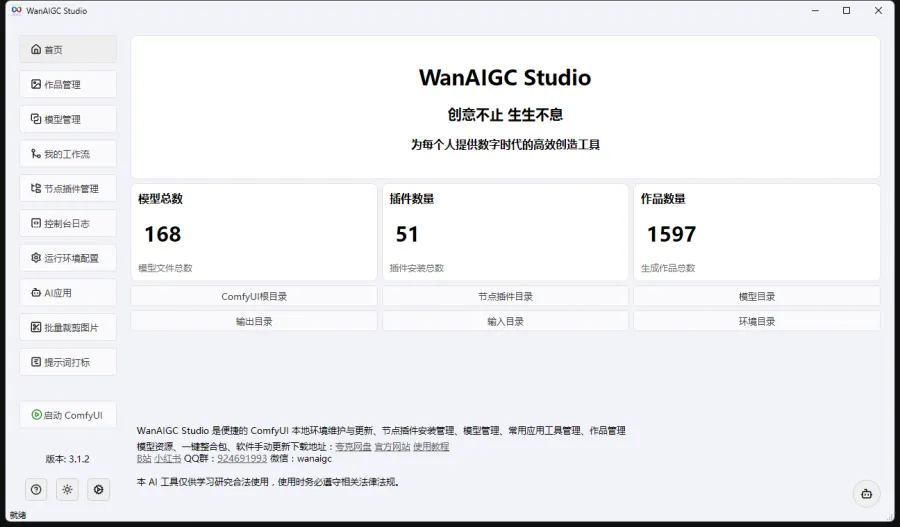
Task: Toggle light/dark theme sun icon
Action: [67, 490]
